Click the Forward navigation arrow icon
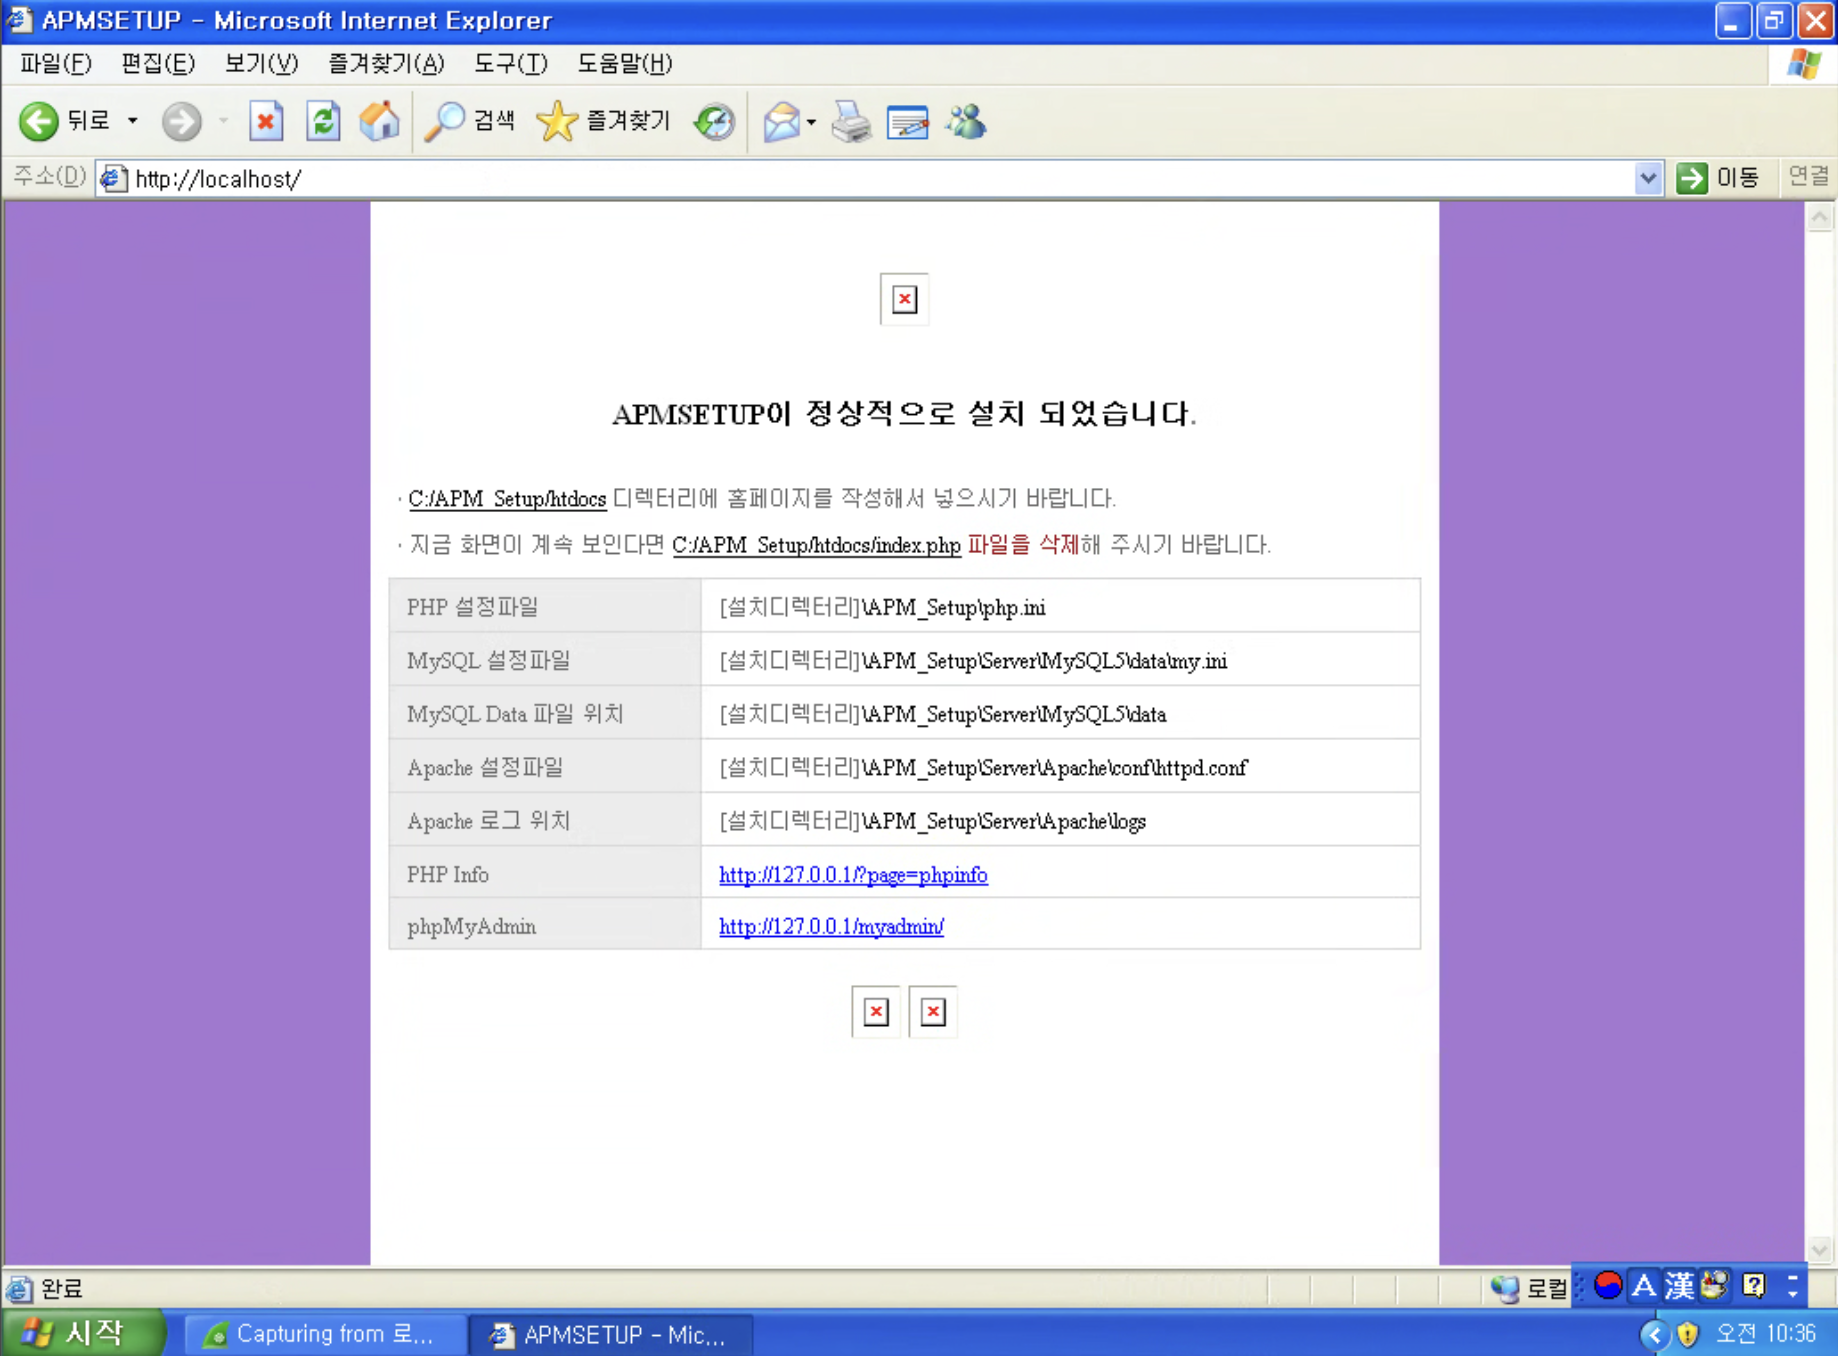This screenshot has width=1838, height=1356. (x=181, y=122)
